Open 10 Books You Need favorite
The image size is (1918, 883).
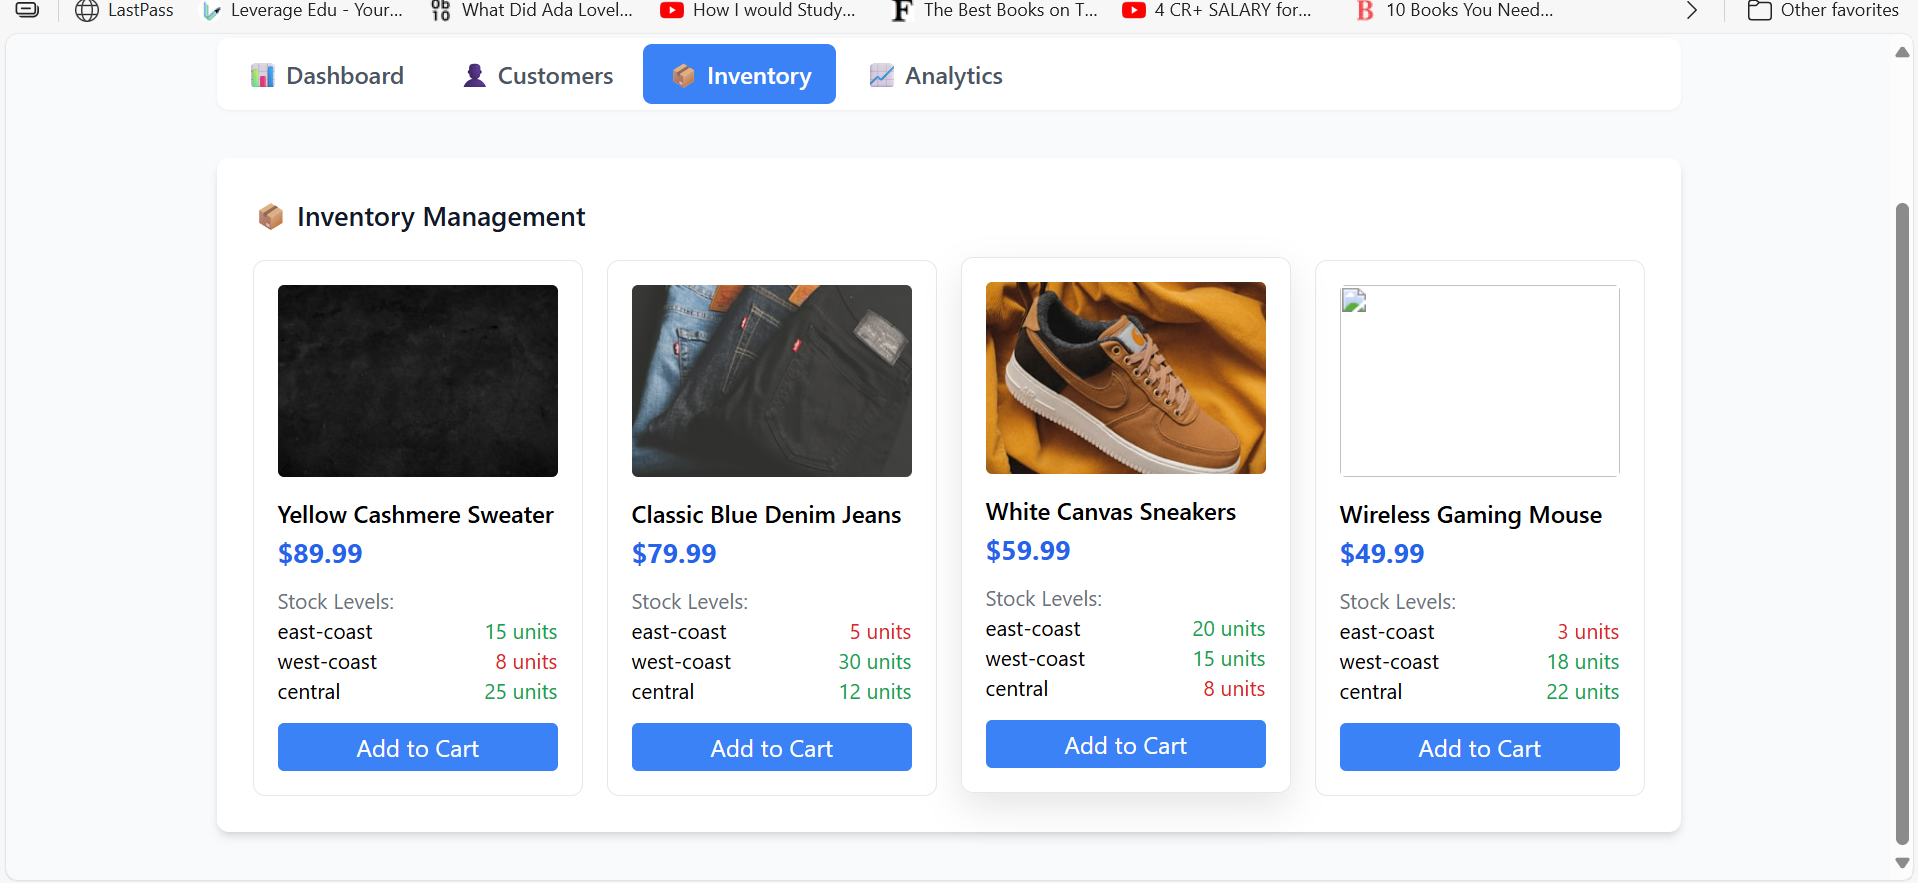point(1455,11)
